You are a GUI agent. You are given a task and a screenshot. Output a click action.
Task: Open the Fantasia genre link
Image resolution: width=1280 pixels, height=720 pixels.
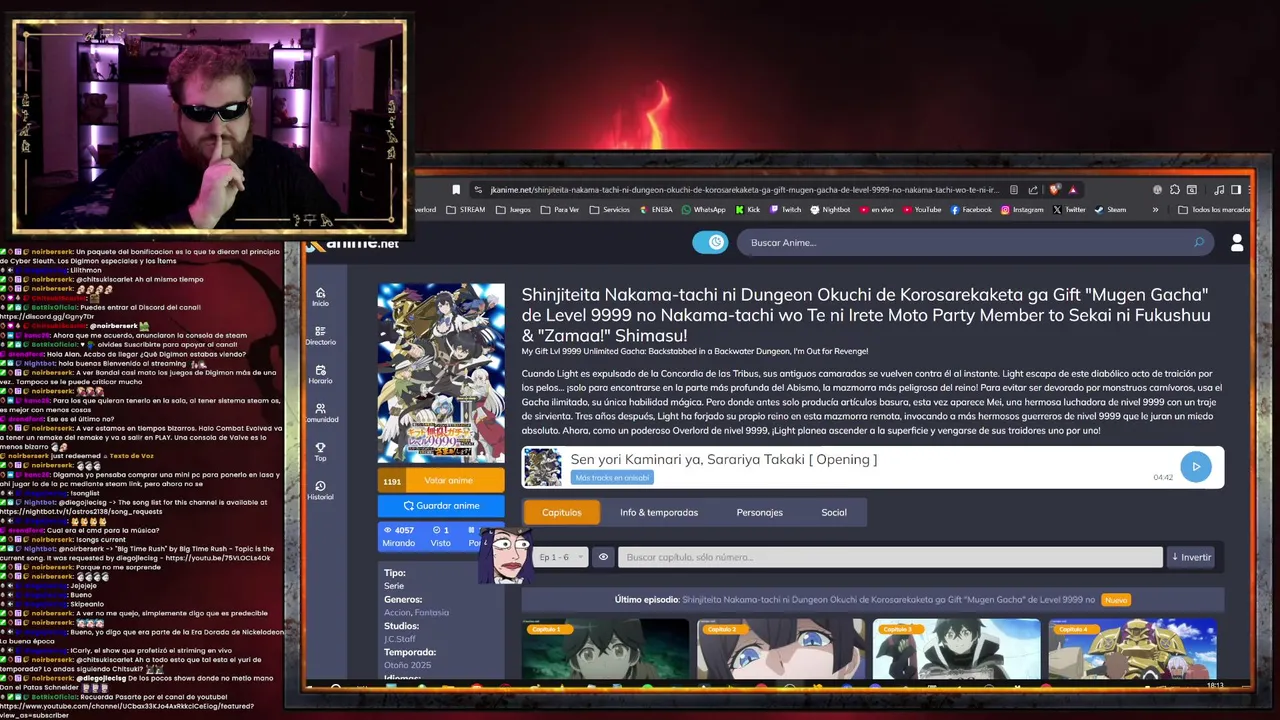coord(432,612)
